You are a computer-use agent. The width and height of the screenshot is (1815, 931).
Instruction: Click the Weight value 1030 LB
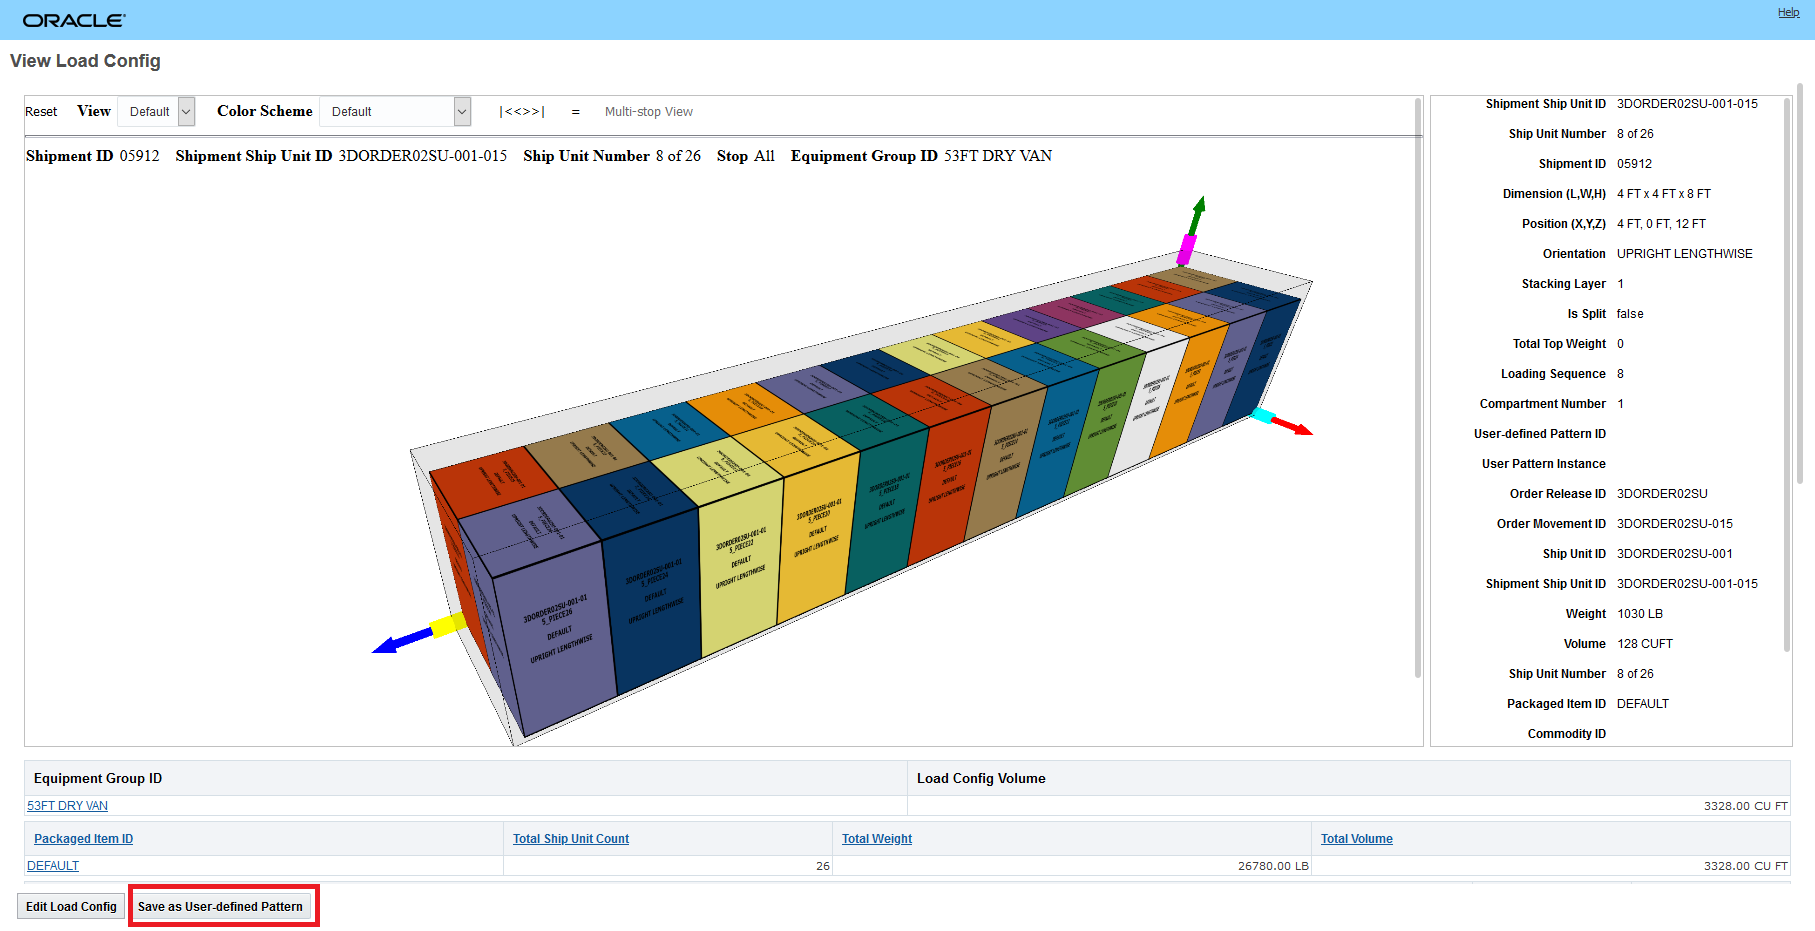tap(1640, 614)
